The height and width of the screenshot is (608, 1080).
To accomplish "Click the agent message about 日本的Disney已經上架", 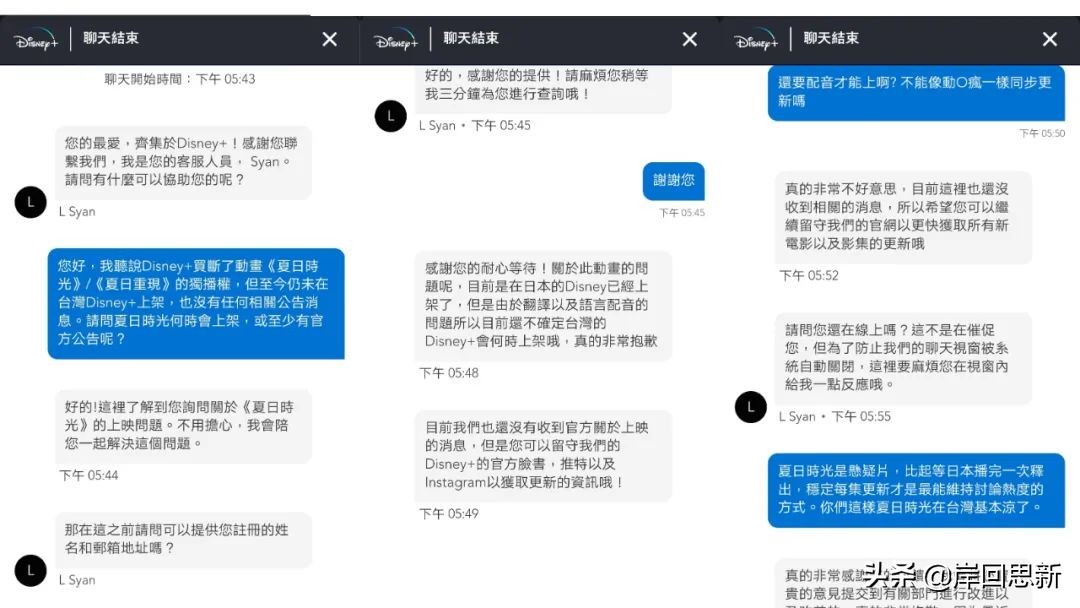I will coord(543,306).
